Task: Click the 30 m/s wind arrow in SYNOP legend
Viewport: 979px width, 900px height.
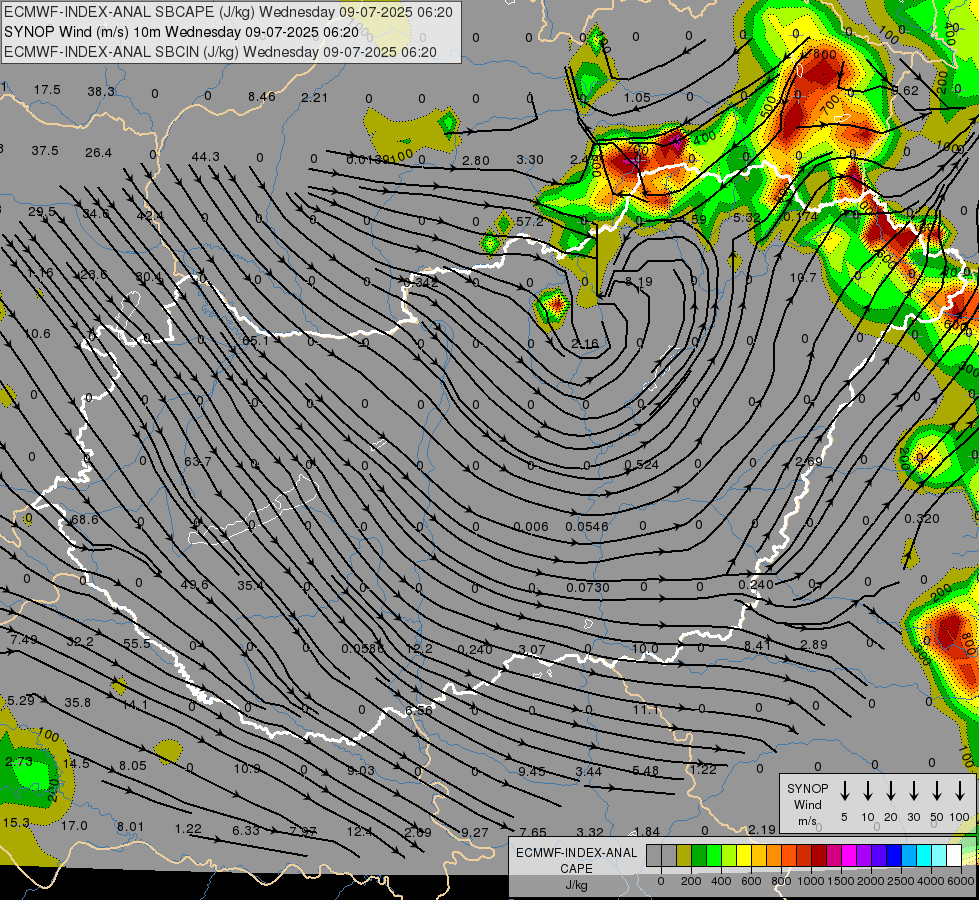Action: click(913, 791)
